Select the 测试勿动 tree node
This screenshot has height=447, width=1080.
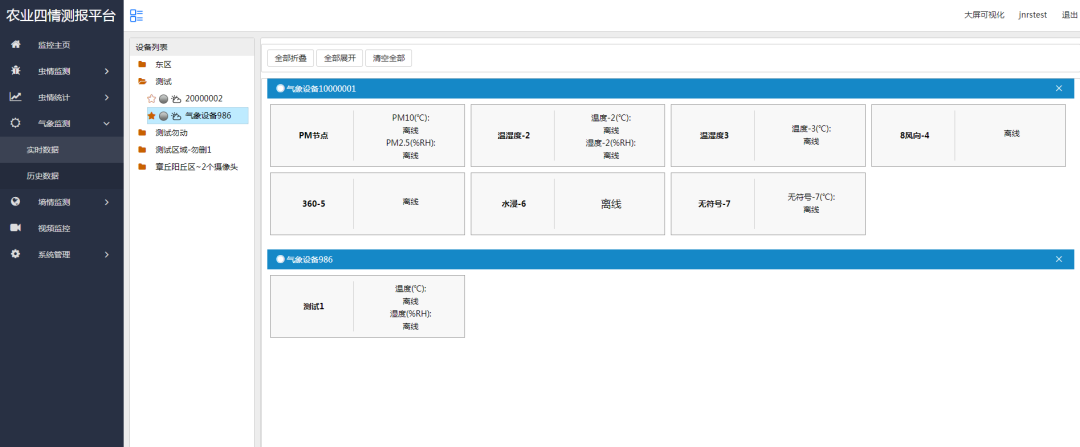(172, 132)
